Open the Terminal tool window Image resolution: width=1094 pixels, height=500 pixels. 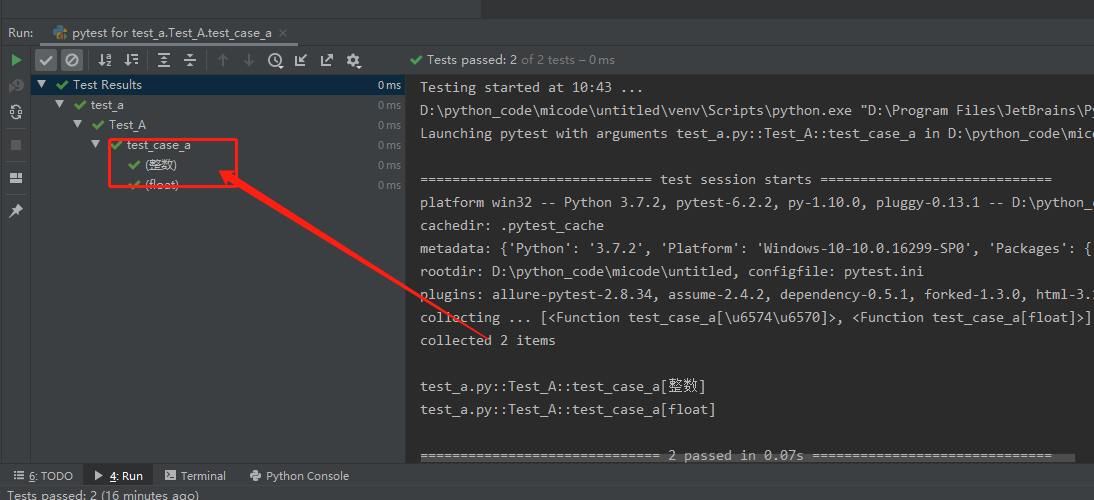[195, 476]
